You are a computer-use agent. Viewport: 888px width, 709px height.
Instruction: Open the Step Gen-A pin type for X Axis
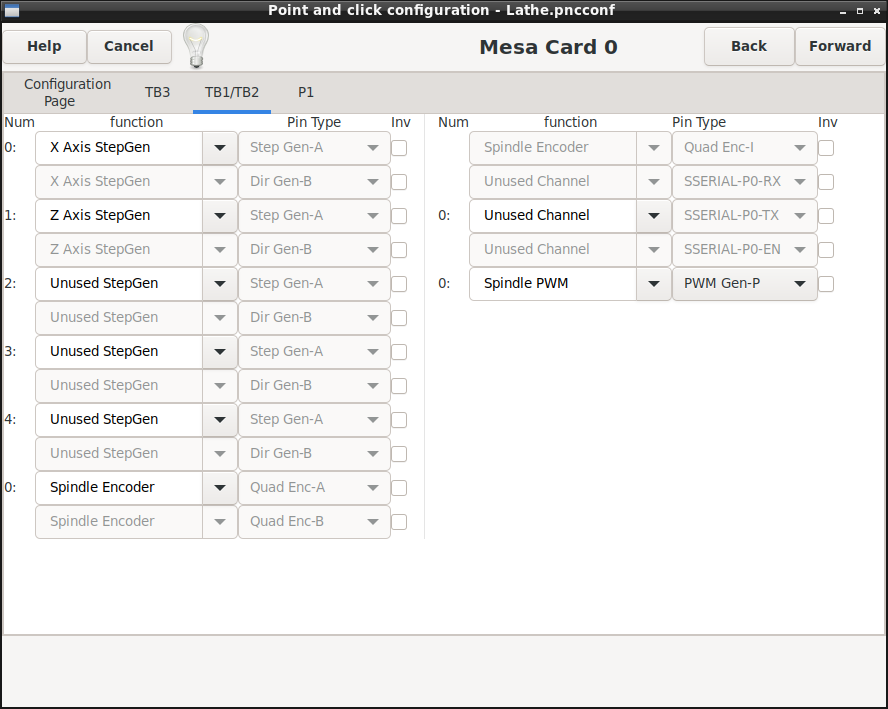[x=314, y=148]
